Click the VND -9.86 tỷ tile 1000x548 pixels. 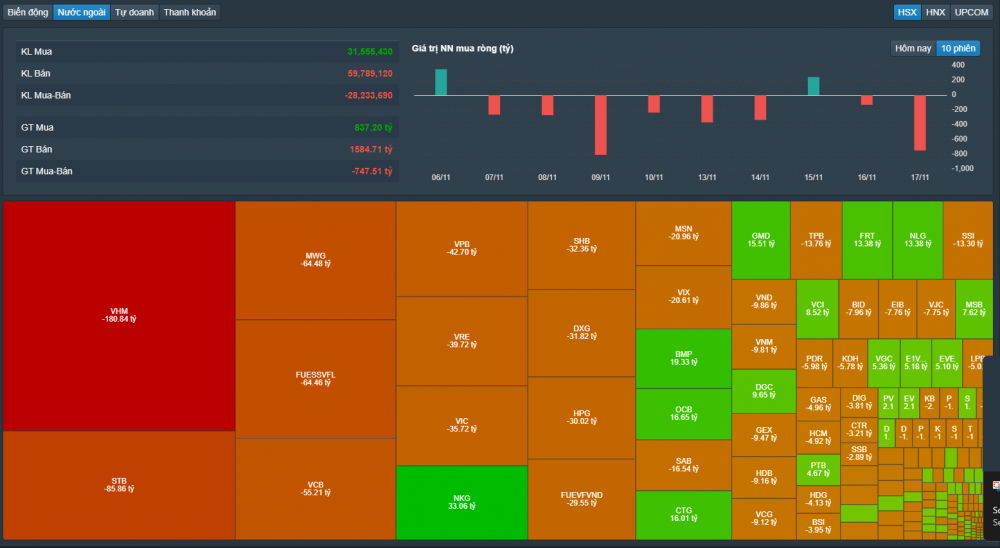764,302
